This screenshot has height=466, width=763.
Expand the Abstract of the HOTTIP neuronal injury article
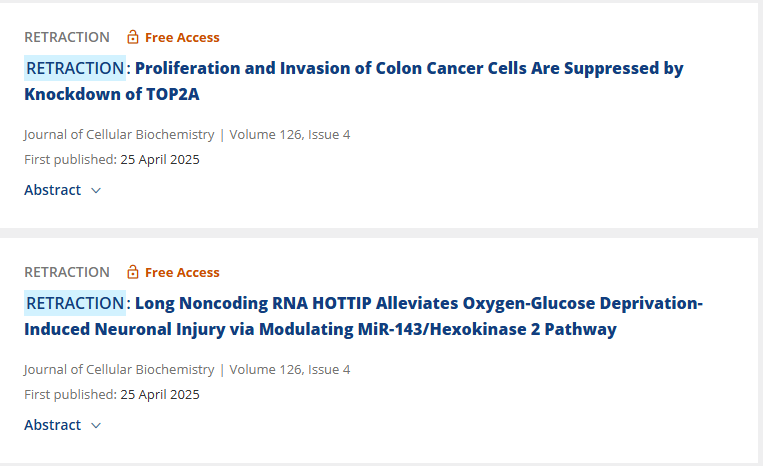(62, 425)
